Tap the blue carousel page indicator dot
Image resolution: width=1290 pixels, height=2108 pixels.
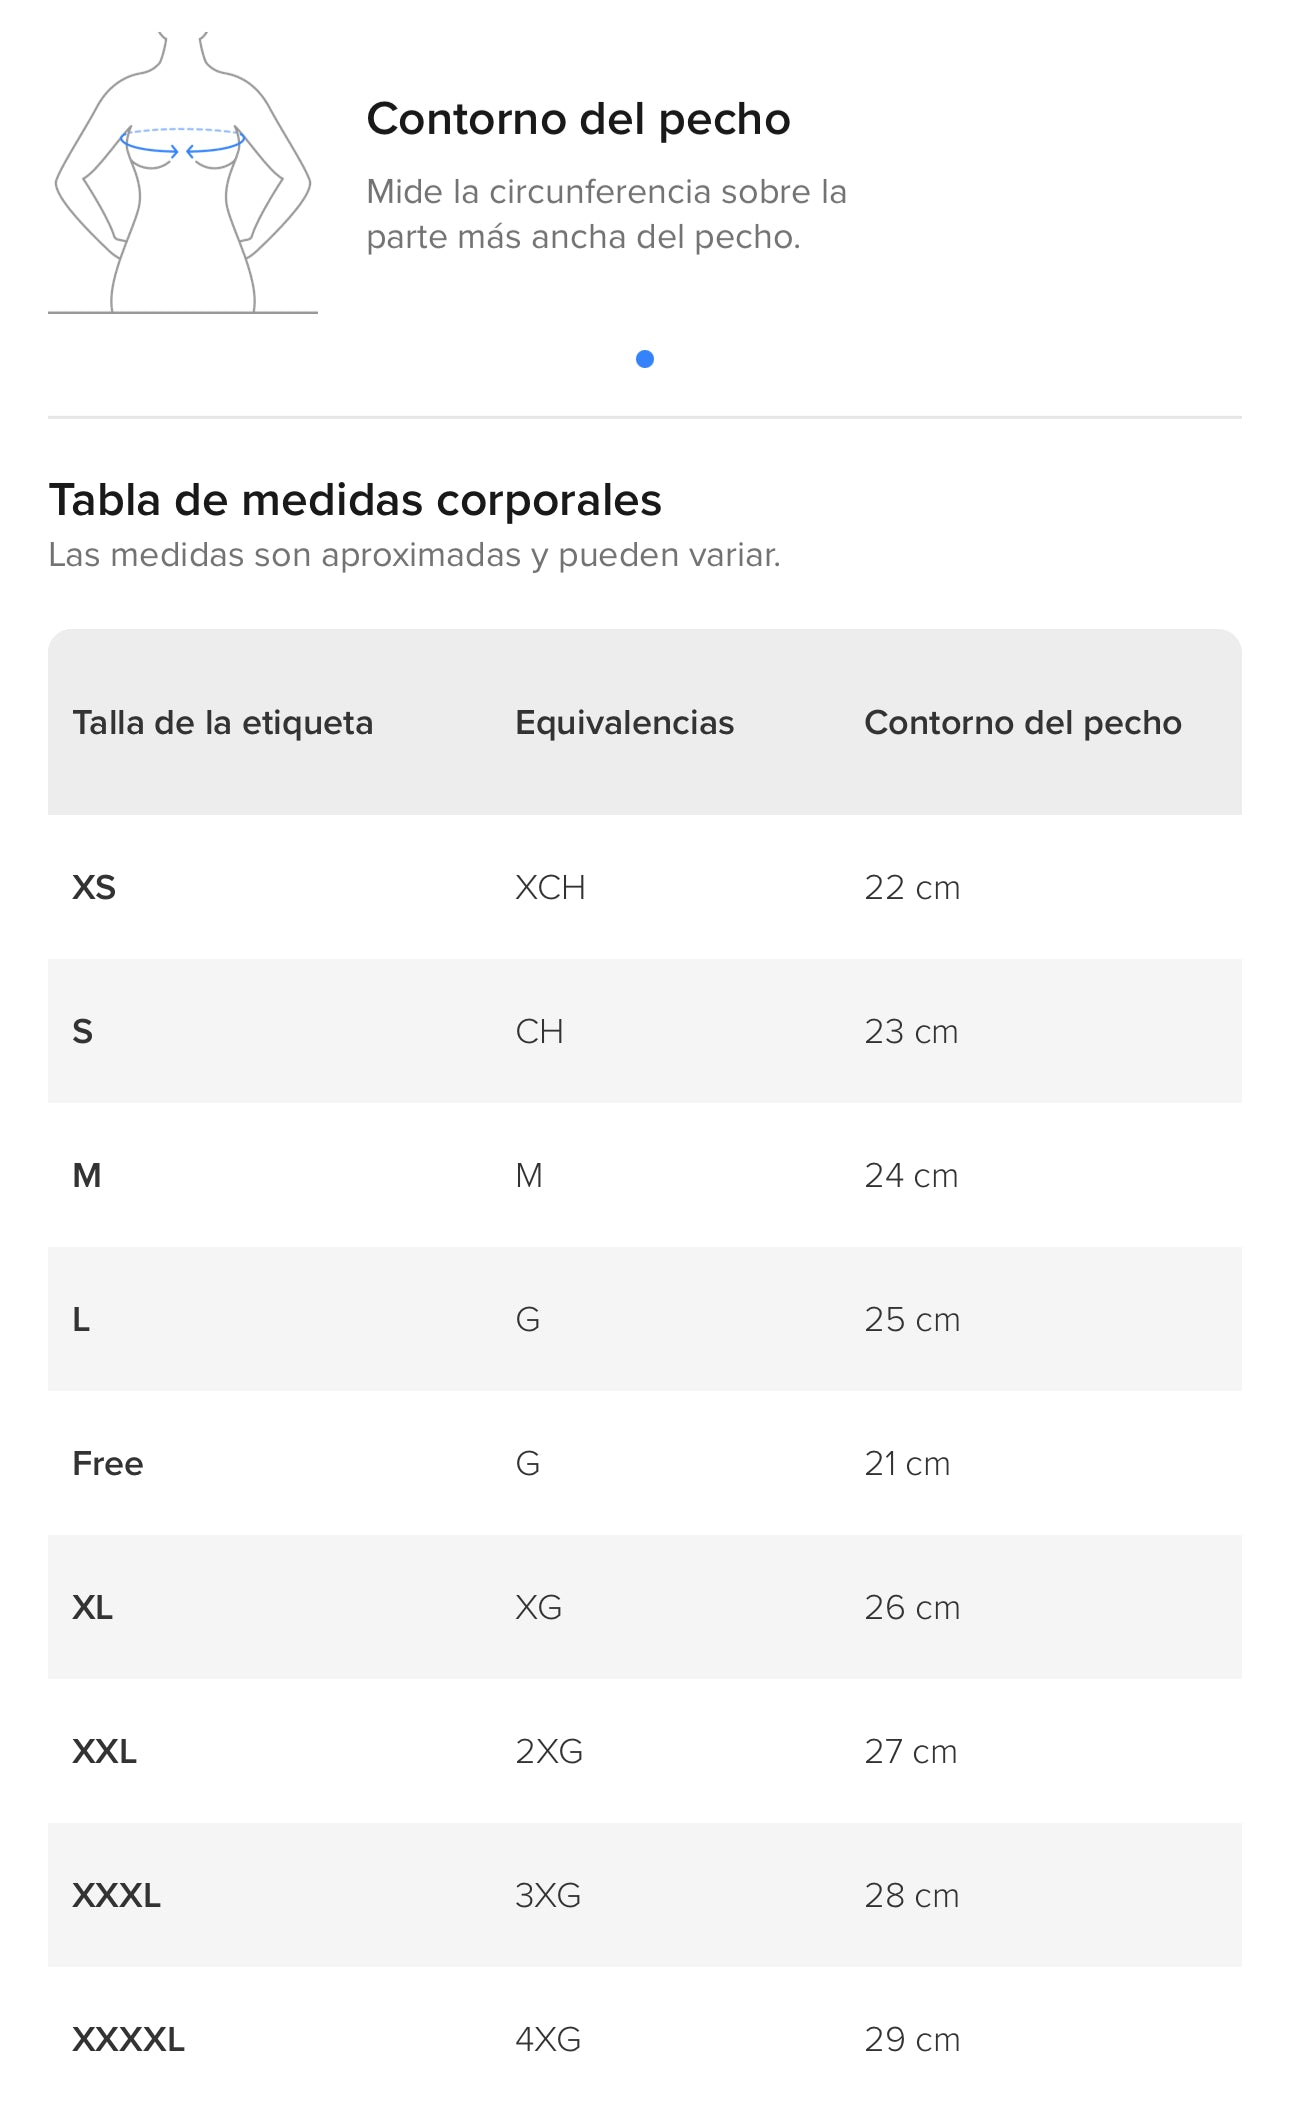pyautogui.click(x=645, y=359)
